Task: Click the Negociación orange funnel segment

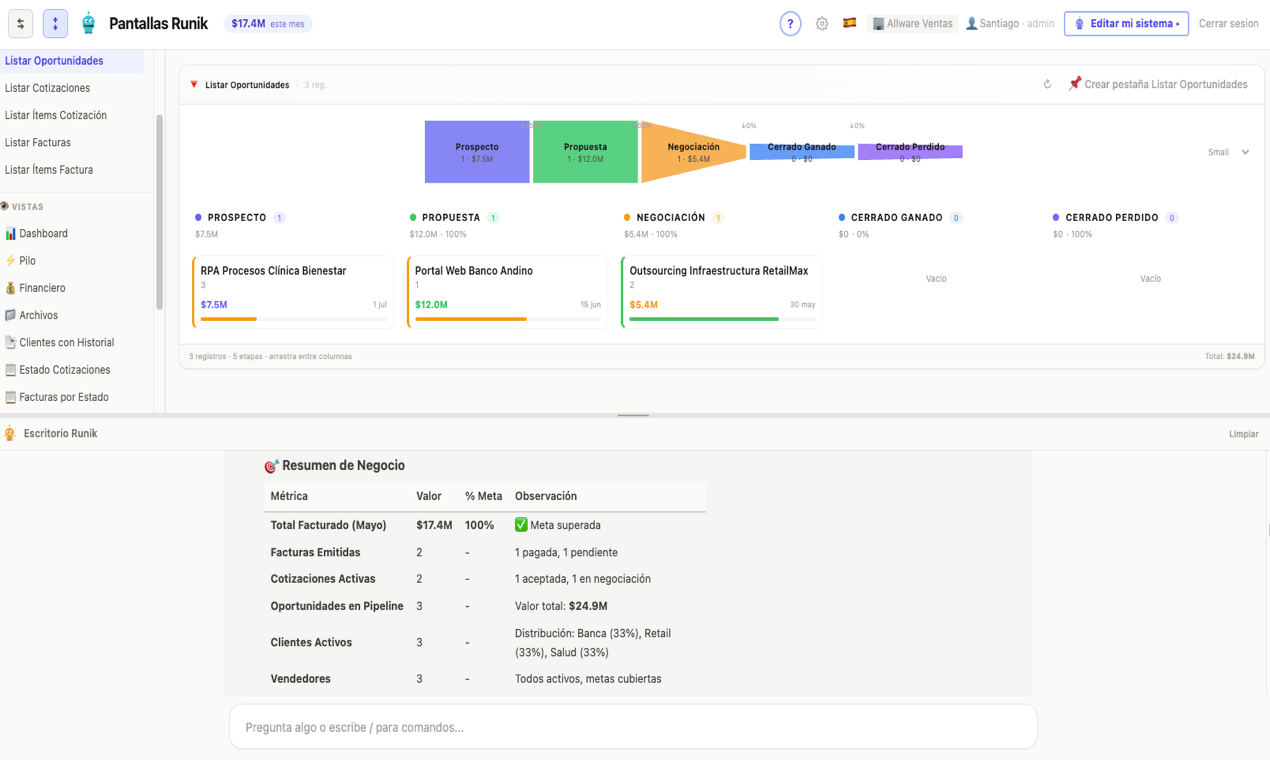Action: pyautogui.click(x=693, y=152)
